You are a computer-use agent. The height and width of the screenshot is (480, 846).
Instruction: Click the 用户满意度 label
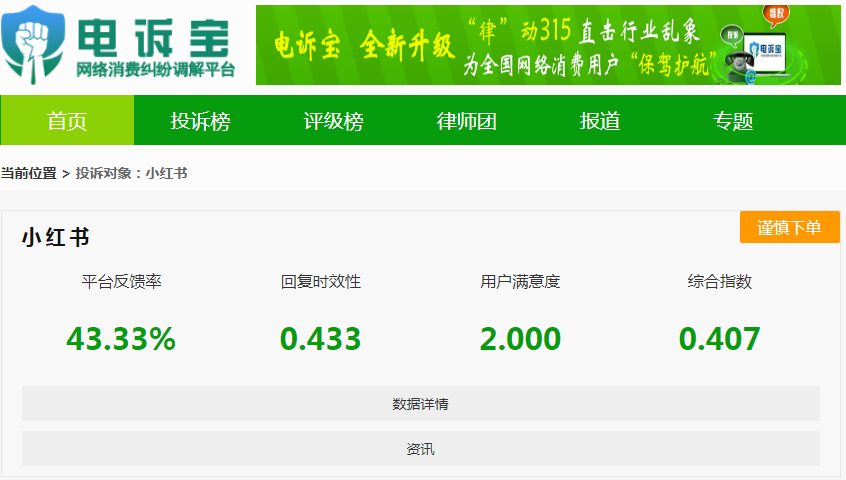(520, 282)
